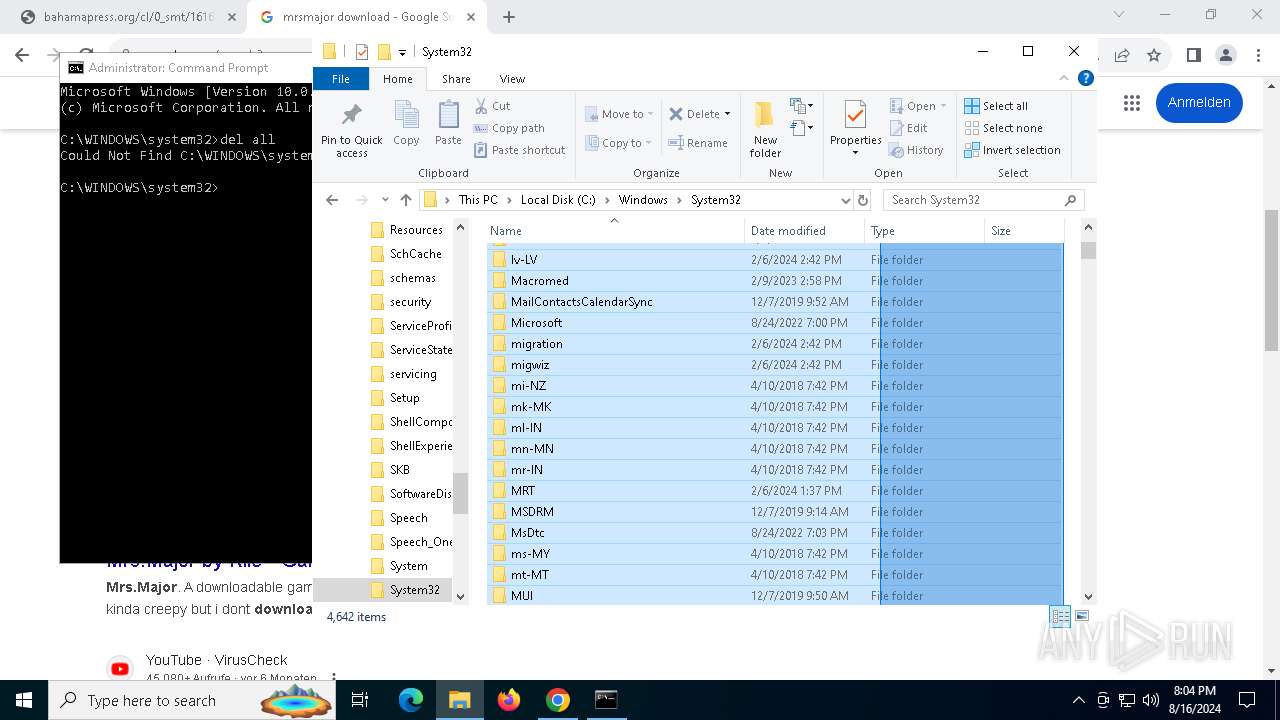Switch to details view layout icon
The height and width of the screenshot is (720, 1280).
tap(1060, 616)
